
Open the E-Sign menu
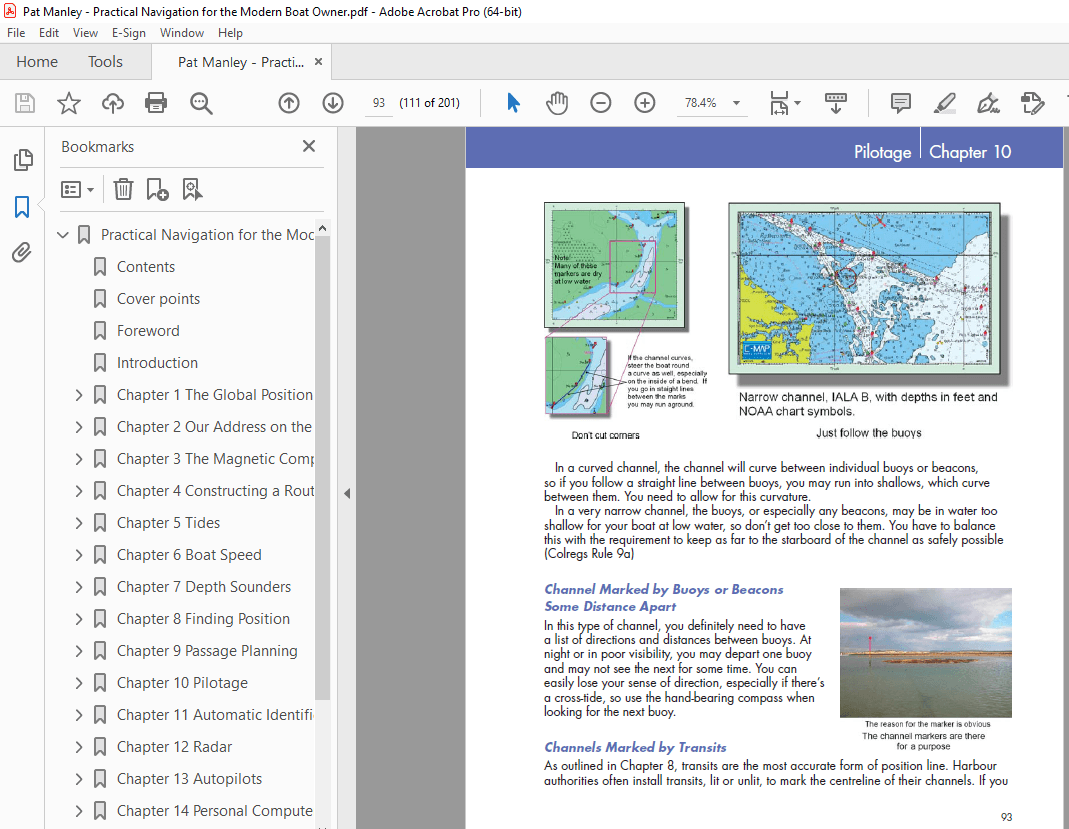point(129,33)
